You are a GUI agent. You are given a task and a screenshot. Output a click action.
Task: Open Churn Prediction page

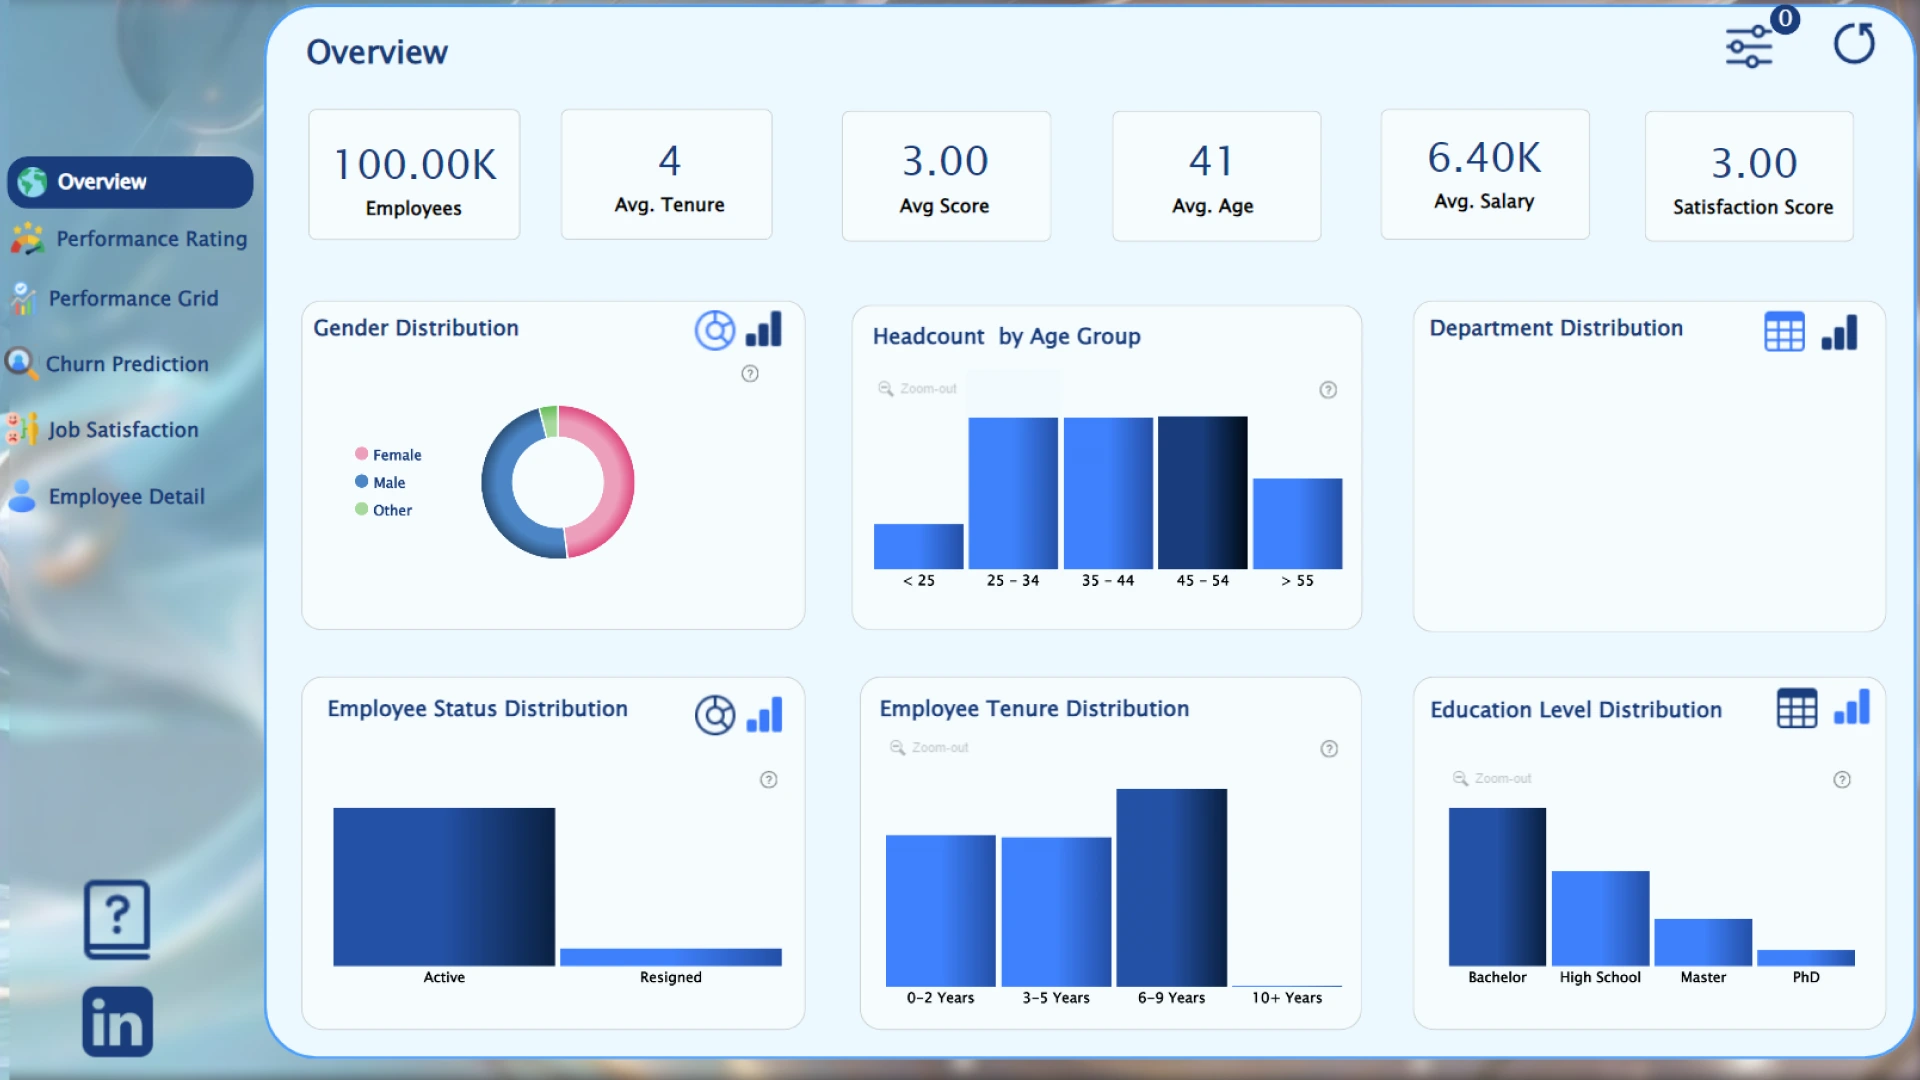127,364
